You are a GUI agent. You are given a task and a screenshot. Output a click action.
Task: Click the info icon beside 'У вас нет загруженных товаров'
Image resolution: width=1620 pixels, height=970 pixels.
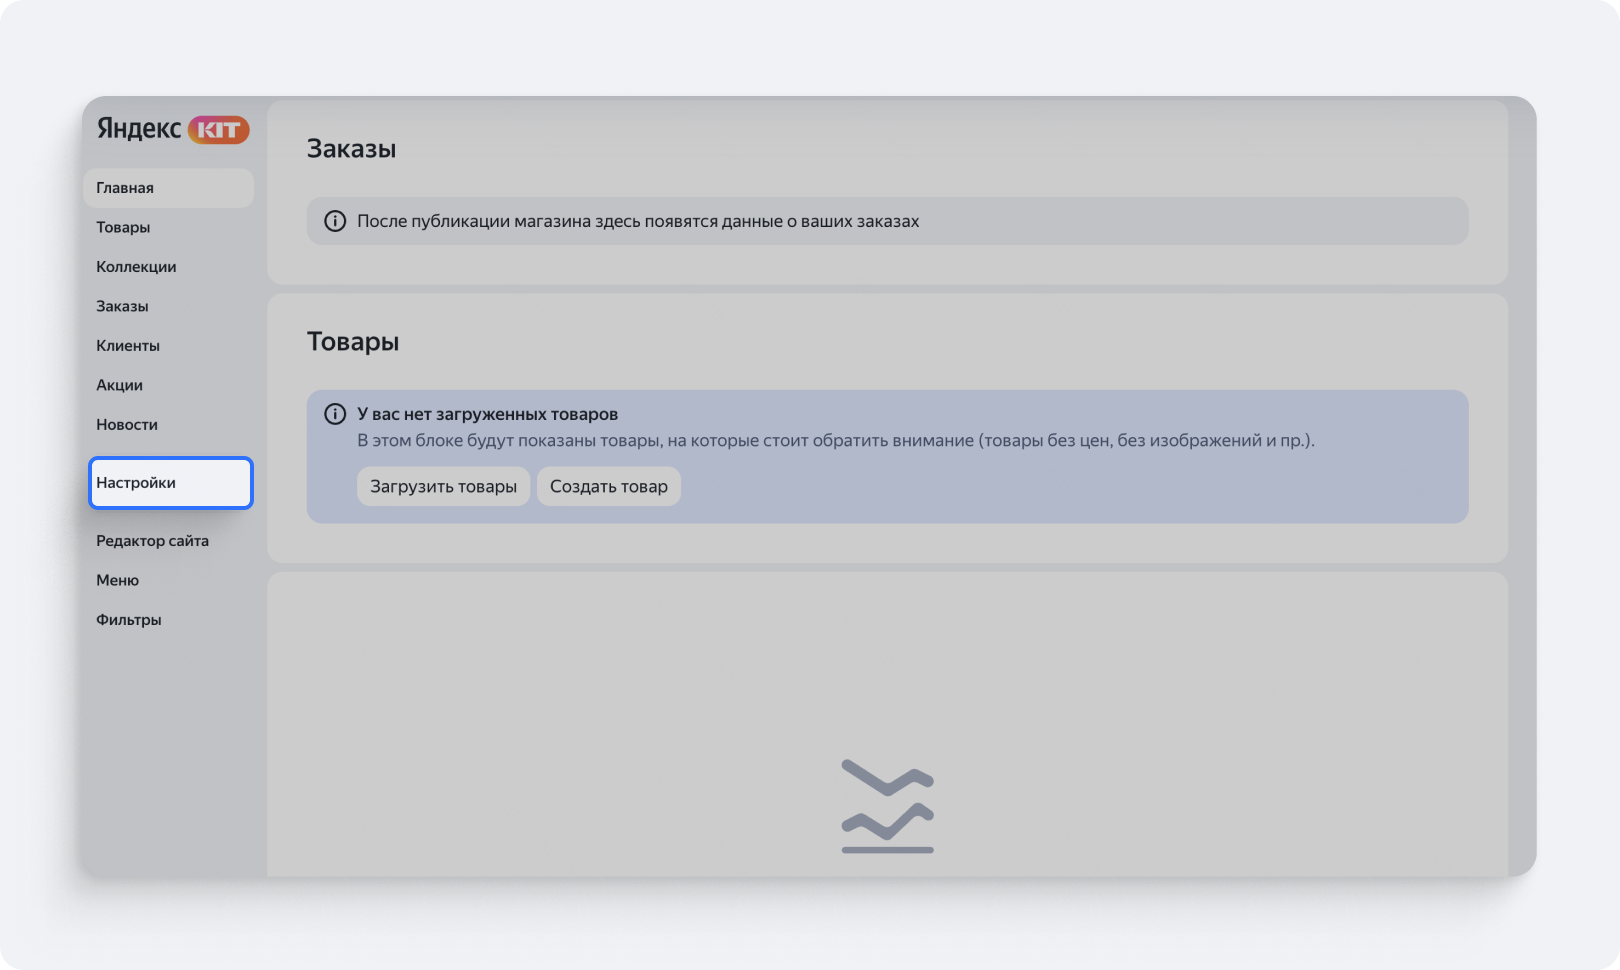(335, 414)
